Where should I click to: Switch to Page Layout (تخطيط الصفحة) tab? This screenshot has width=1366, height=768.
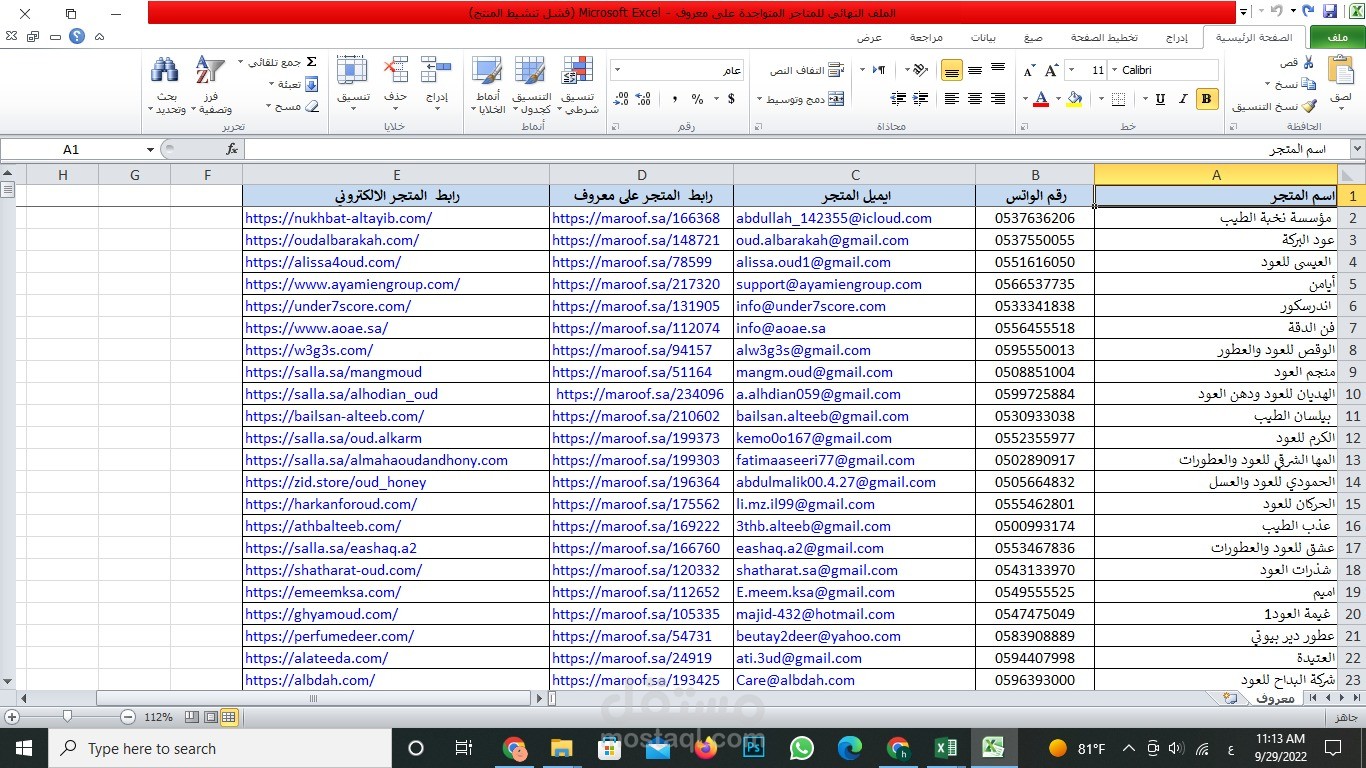click(1105, 37)
